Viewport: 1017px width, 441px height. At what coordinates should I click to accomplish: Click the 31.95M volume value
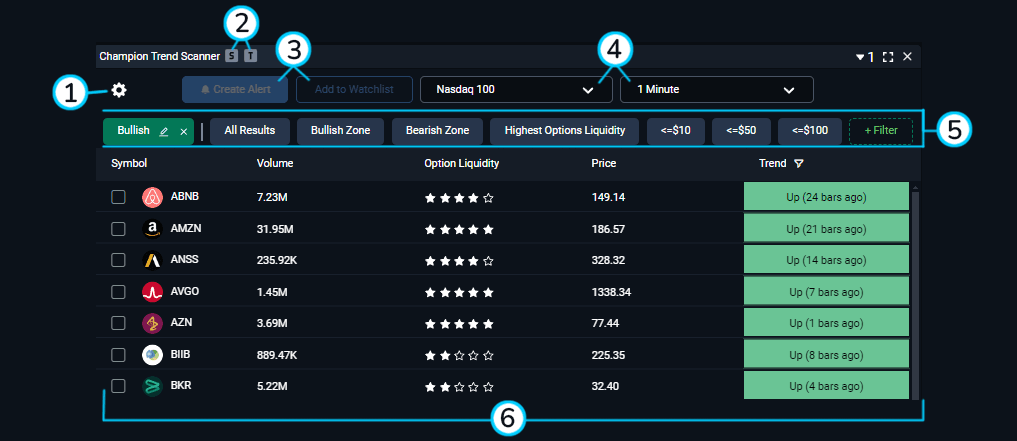point(275,229)
